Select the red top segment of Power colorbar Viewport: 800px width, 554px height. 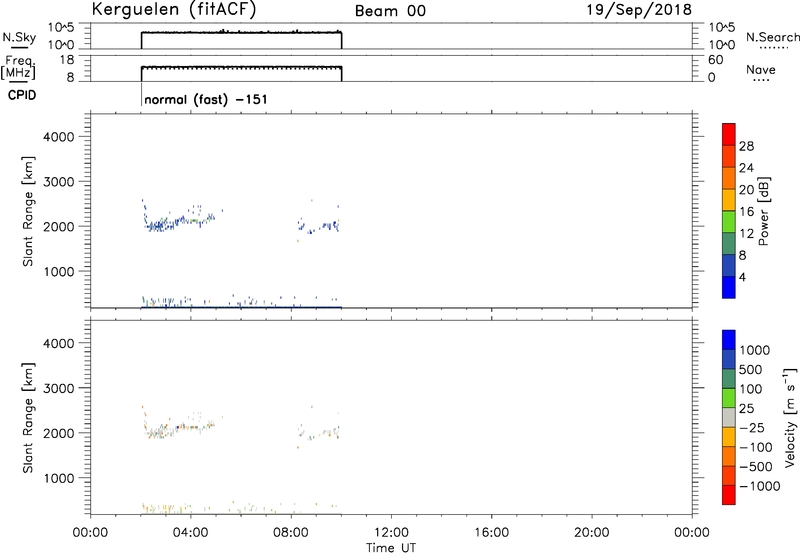[729, 134]
